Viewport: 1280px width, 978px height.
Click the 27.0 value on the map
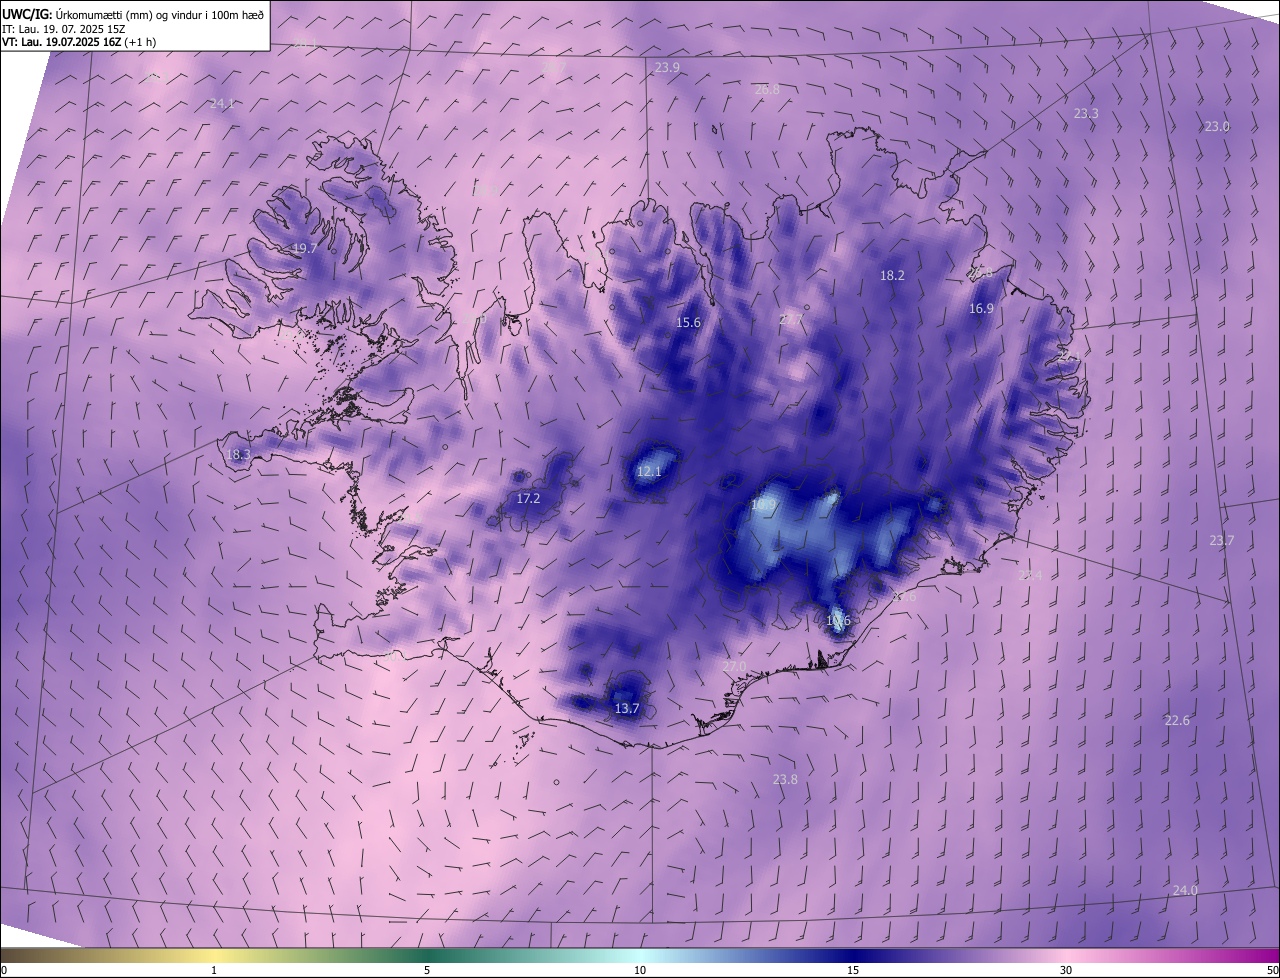pyautogui.click(x=734, y=667)
